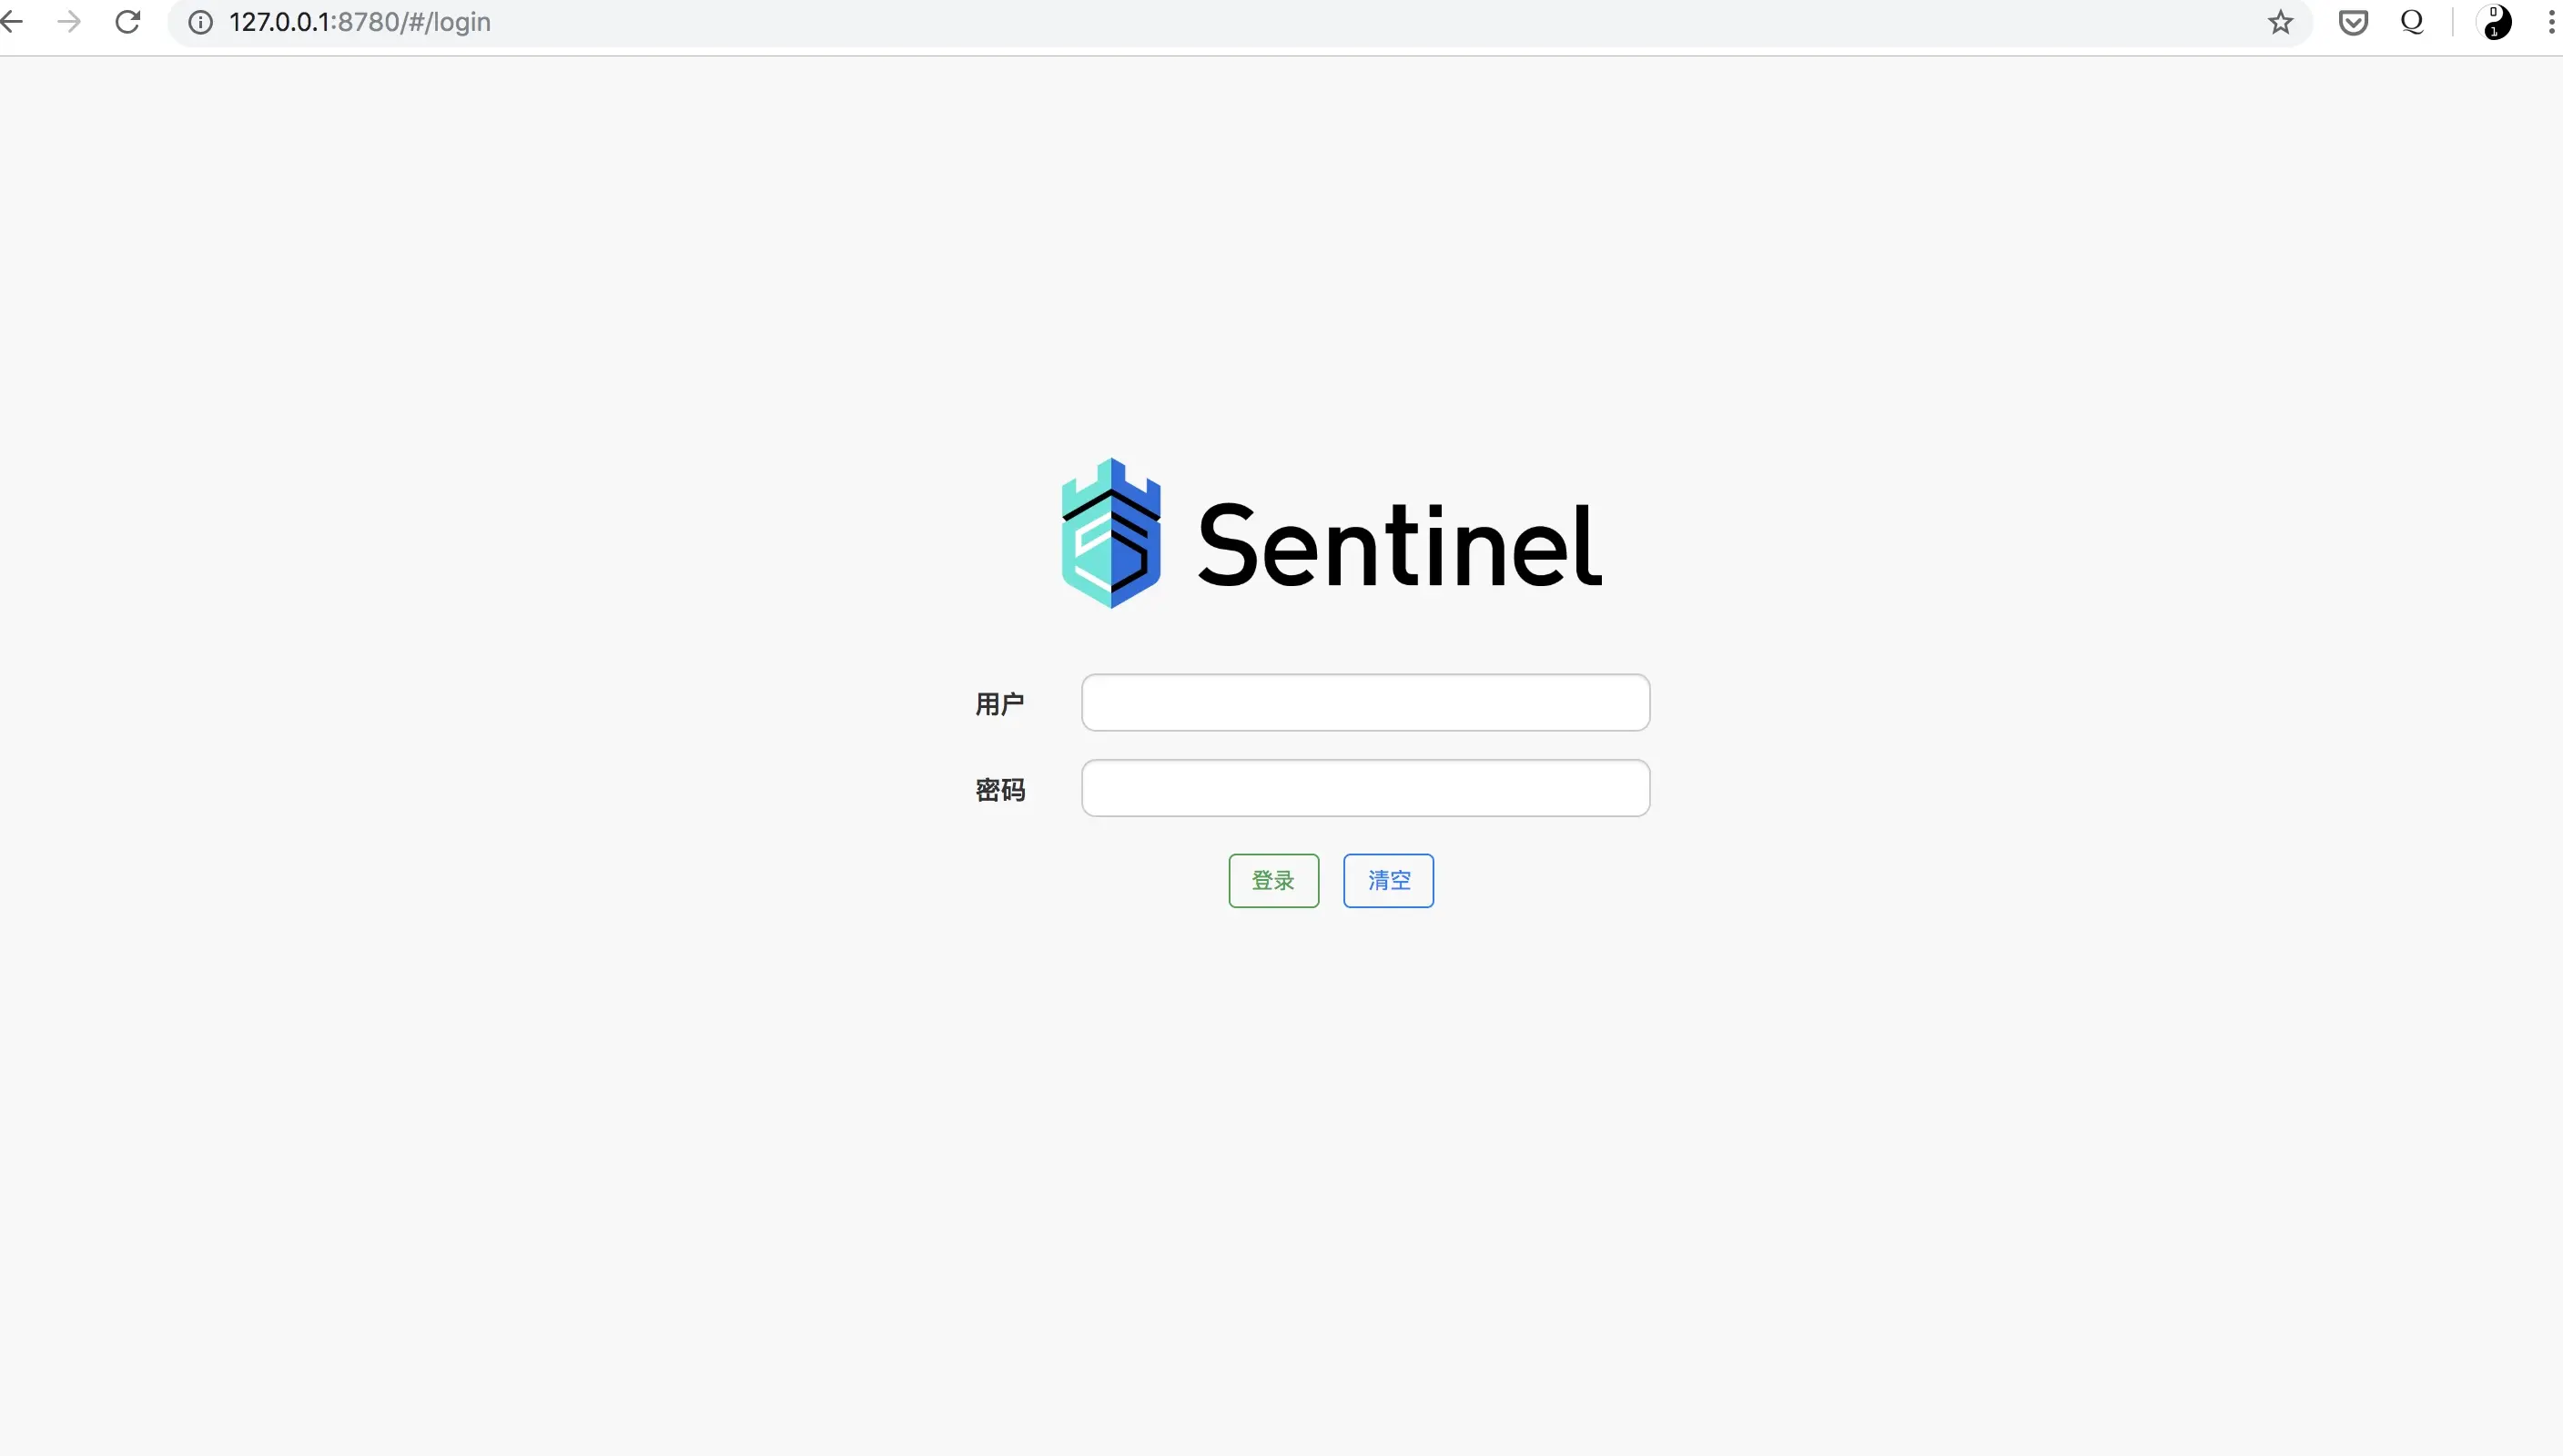Go back using the browser back arrow
This screenshot has height=1456, width=2563.
pyautogui.click(x=11, y=21)
